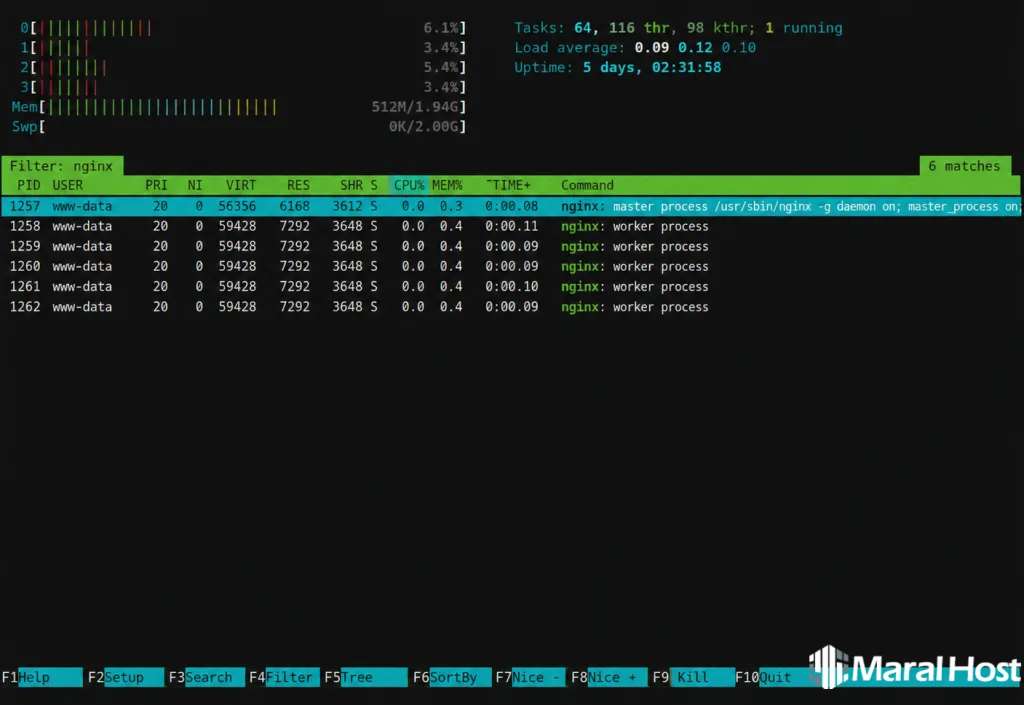Click the Swp meter showing 0K/2.00G

(x=239, y=127)
